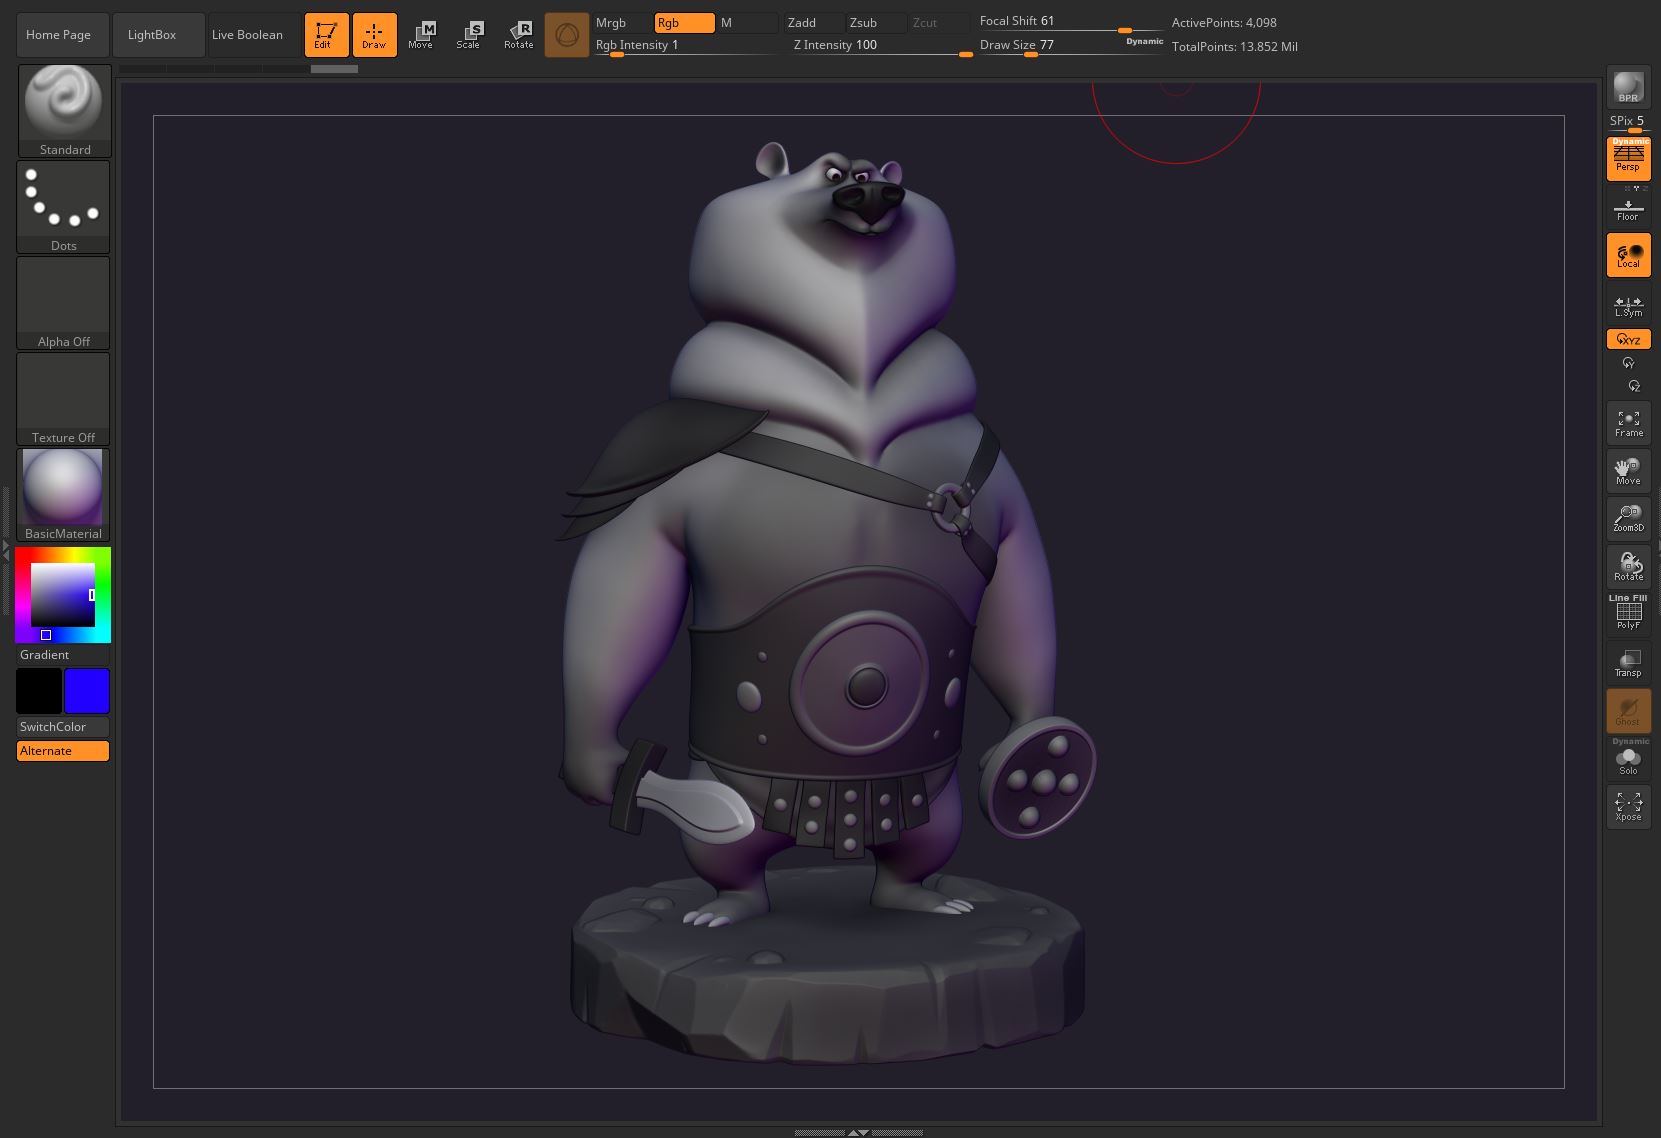Select XYZ rotation mode

pos(1628,339)
